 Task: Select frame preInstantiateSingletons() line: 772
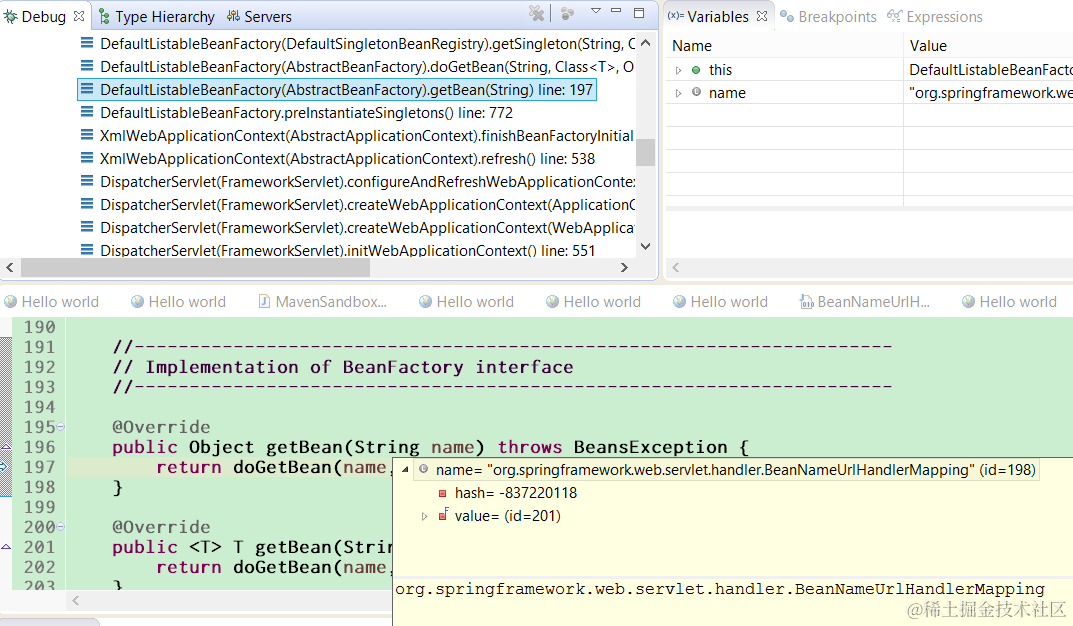(x=306, y=113)
